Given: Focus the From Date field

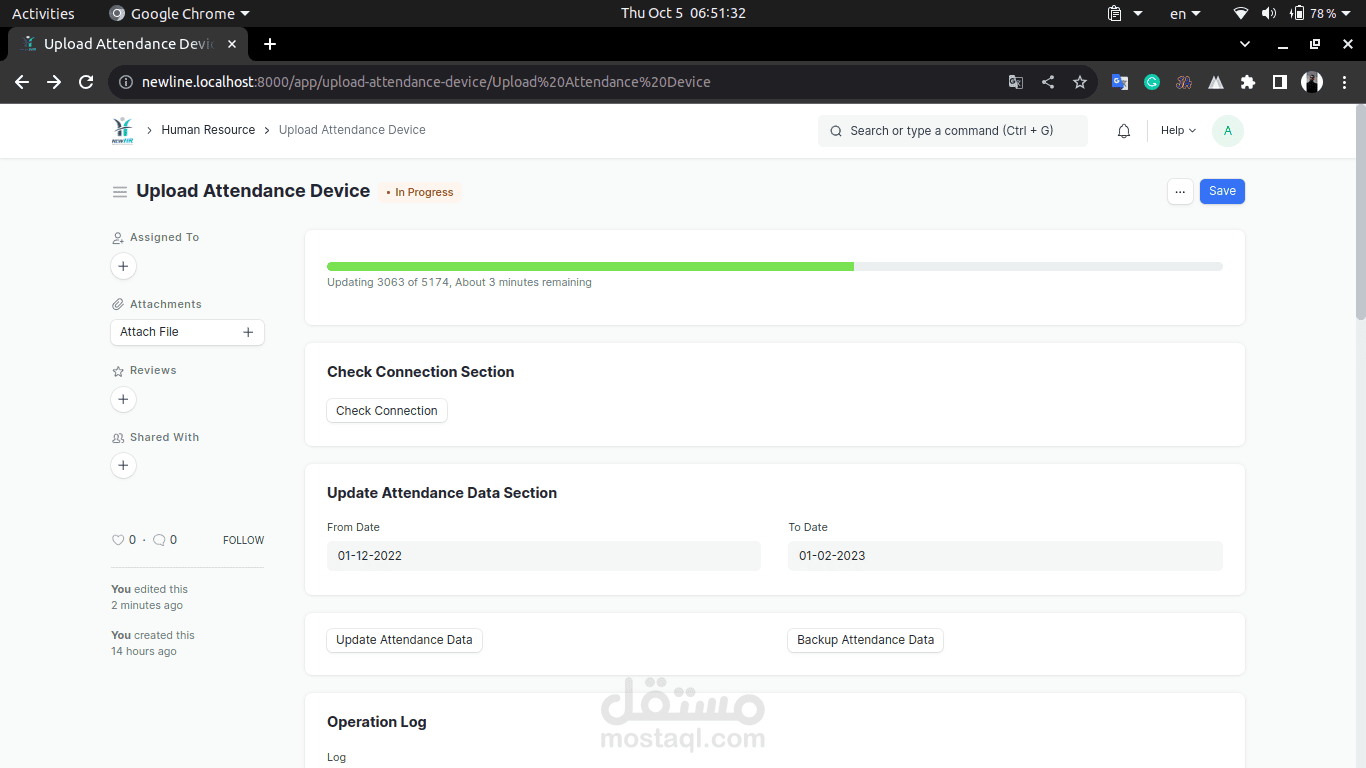Looking at the screenshot, I should point(544,556).
